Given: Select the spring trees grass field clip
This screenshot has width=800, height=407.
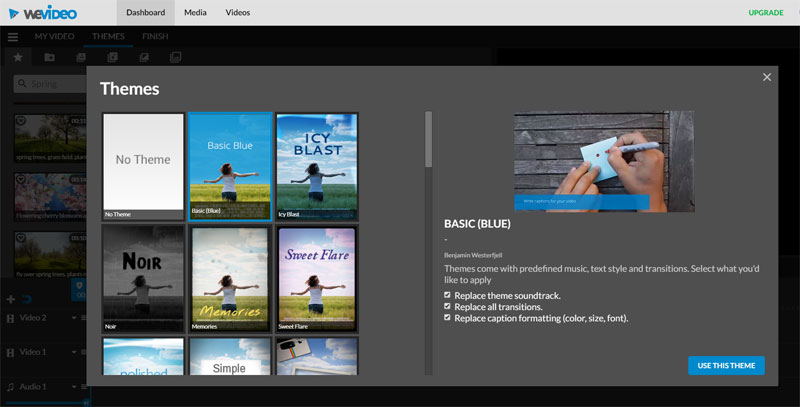Looking at the screenshot, I should (x=50, y=138).
